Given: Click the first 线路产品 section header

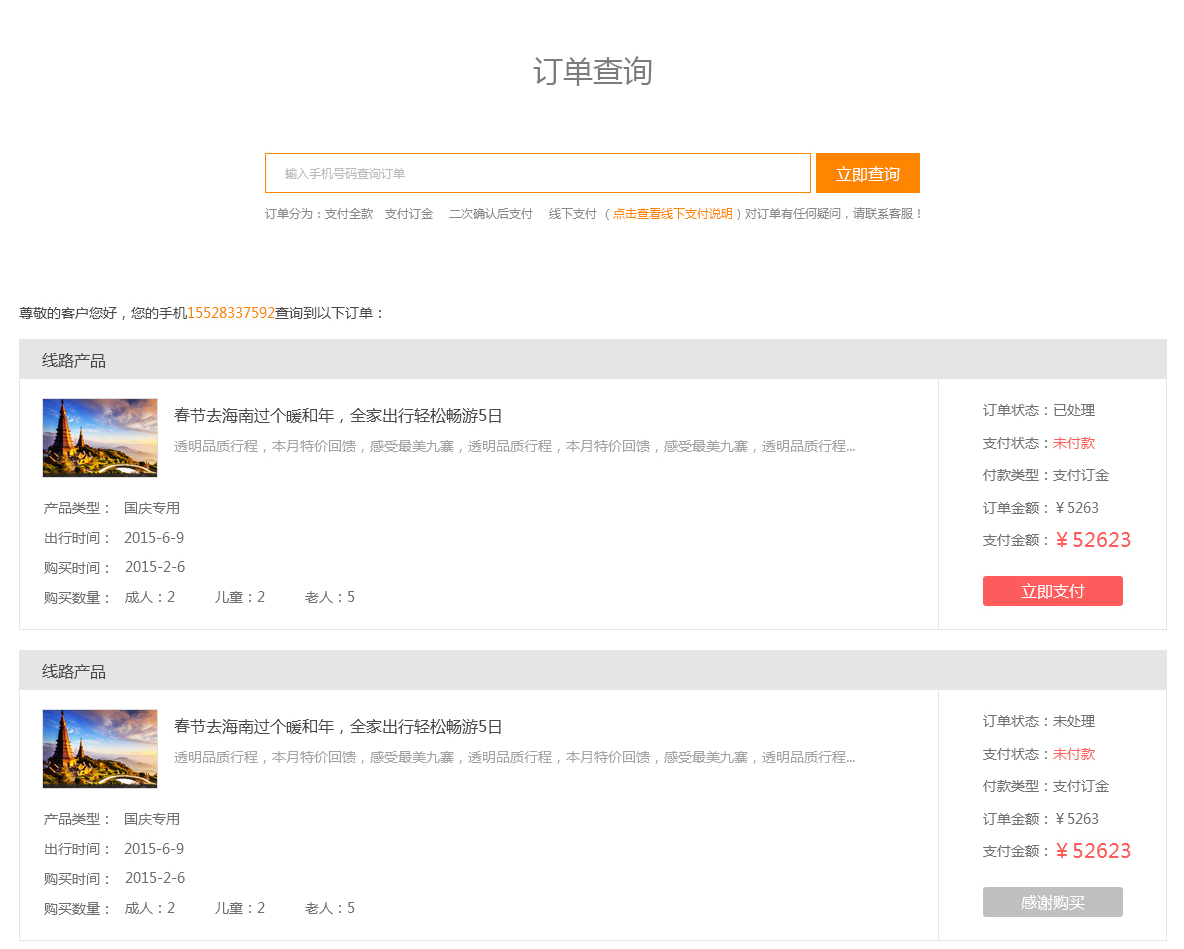Looking at the screenshot, I should pyautogui.click(x=74, y=359).
